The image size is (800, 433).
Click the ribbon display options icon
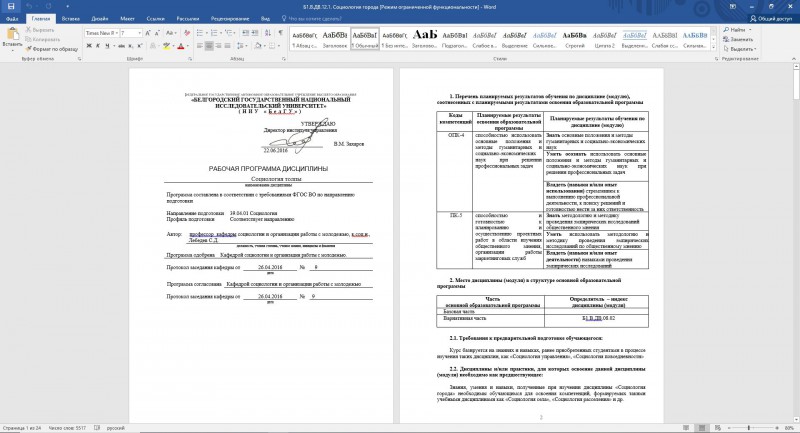[733, 7]
